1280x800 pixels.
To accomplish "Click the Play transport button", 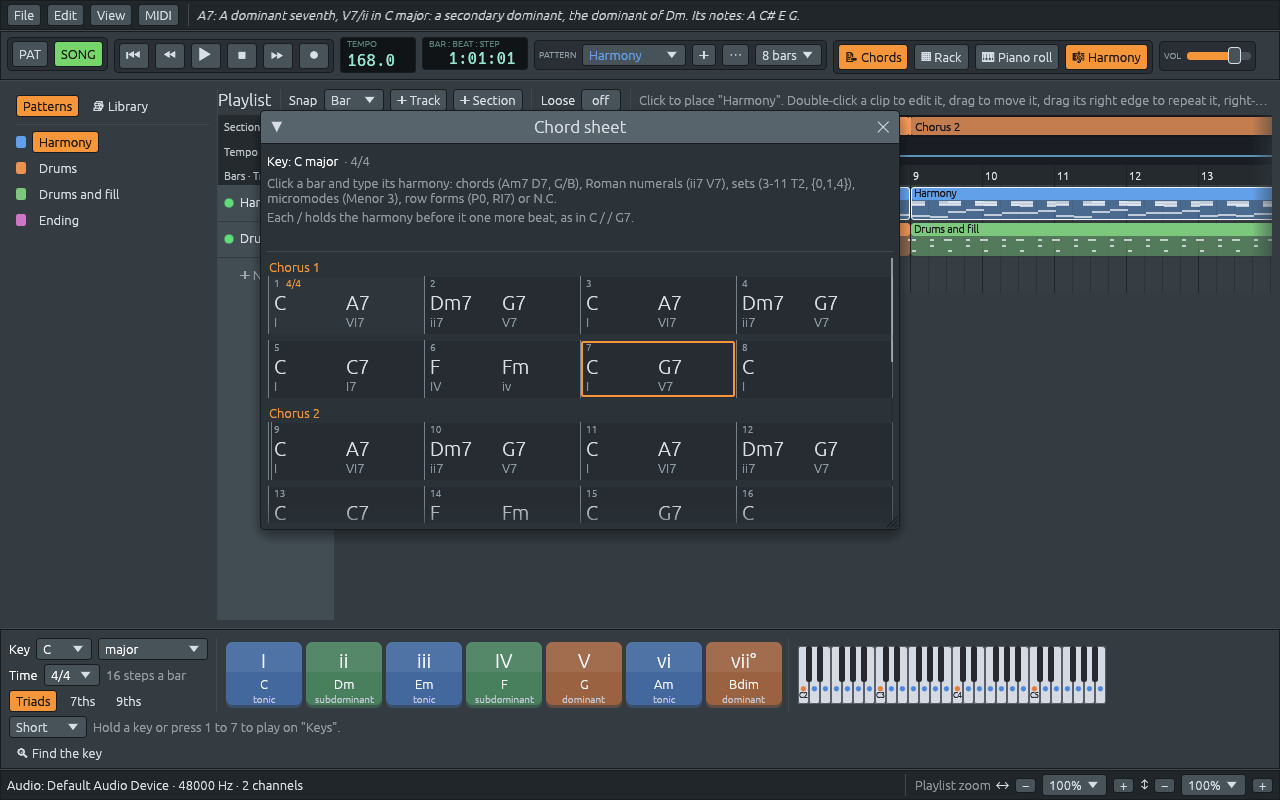I will (204, 55).
